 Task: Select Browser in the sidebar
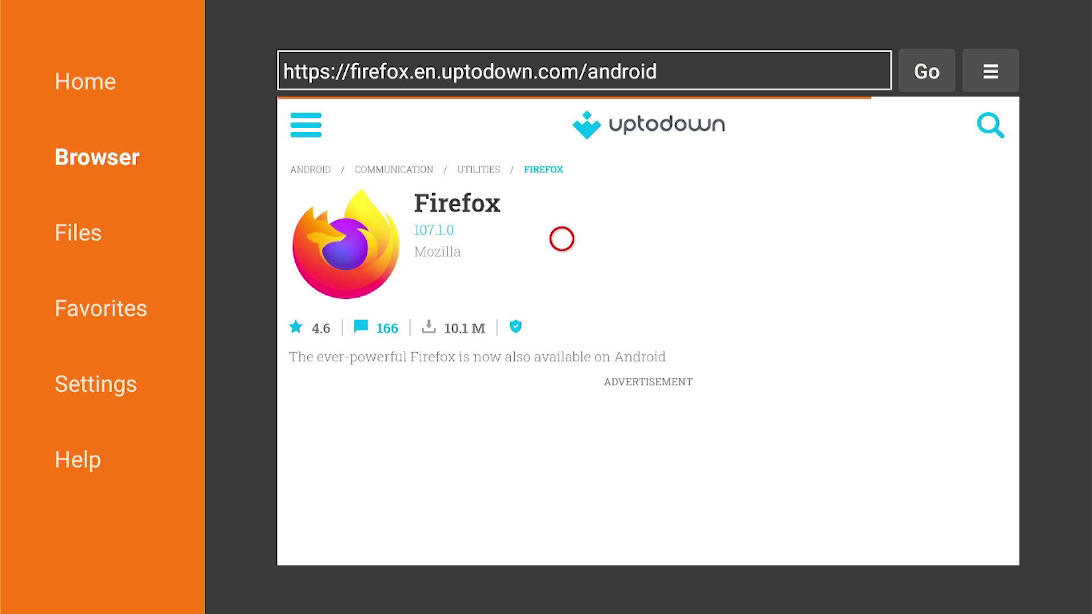(x=97, y=157)
